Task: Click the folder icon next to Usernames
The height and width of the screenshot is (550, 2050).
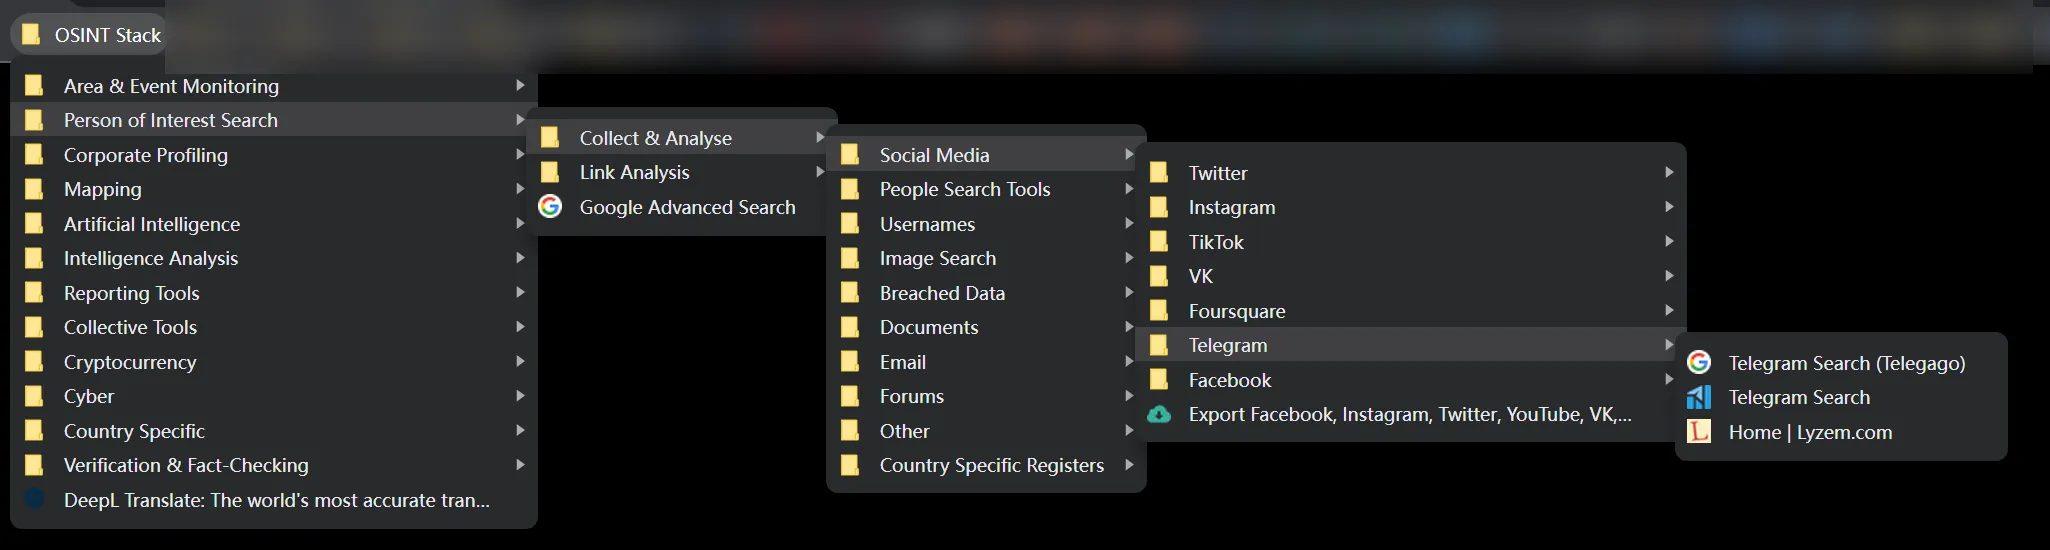Action: (850, 223)
